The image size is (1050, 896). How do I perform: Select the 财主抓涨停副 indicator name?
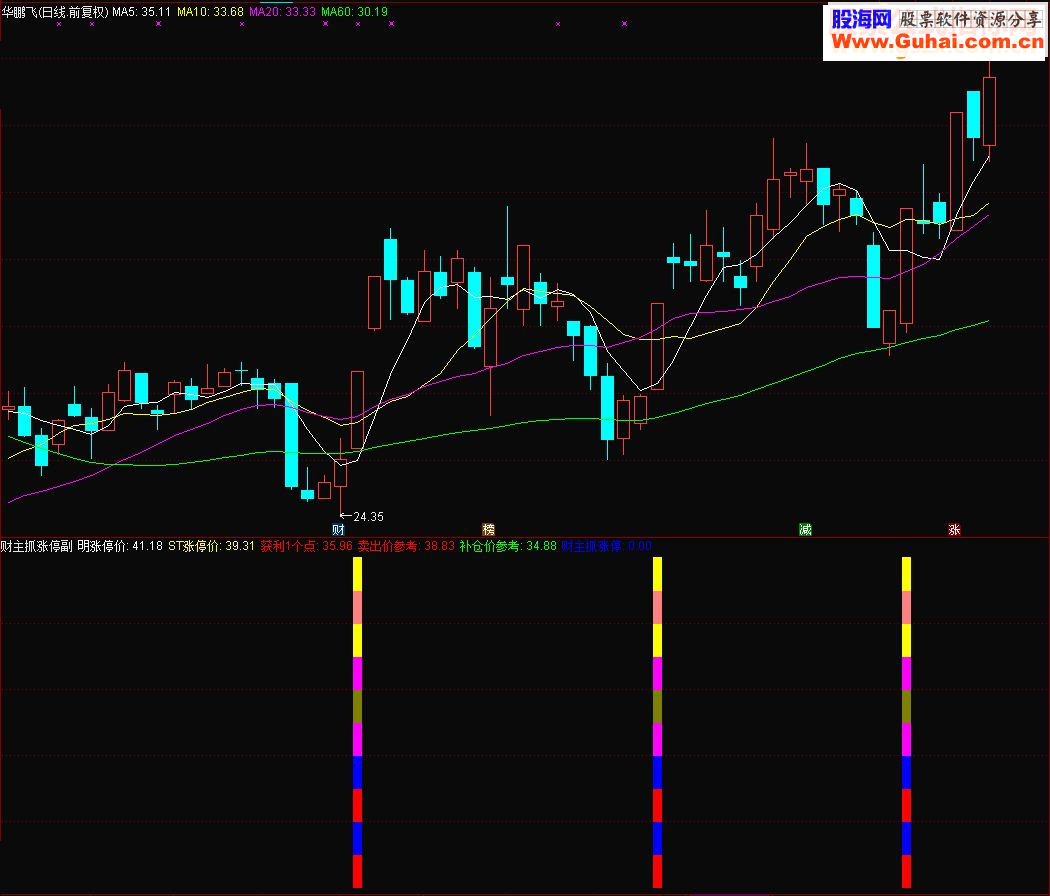(37, 546)
